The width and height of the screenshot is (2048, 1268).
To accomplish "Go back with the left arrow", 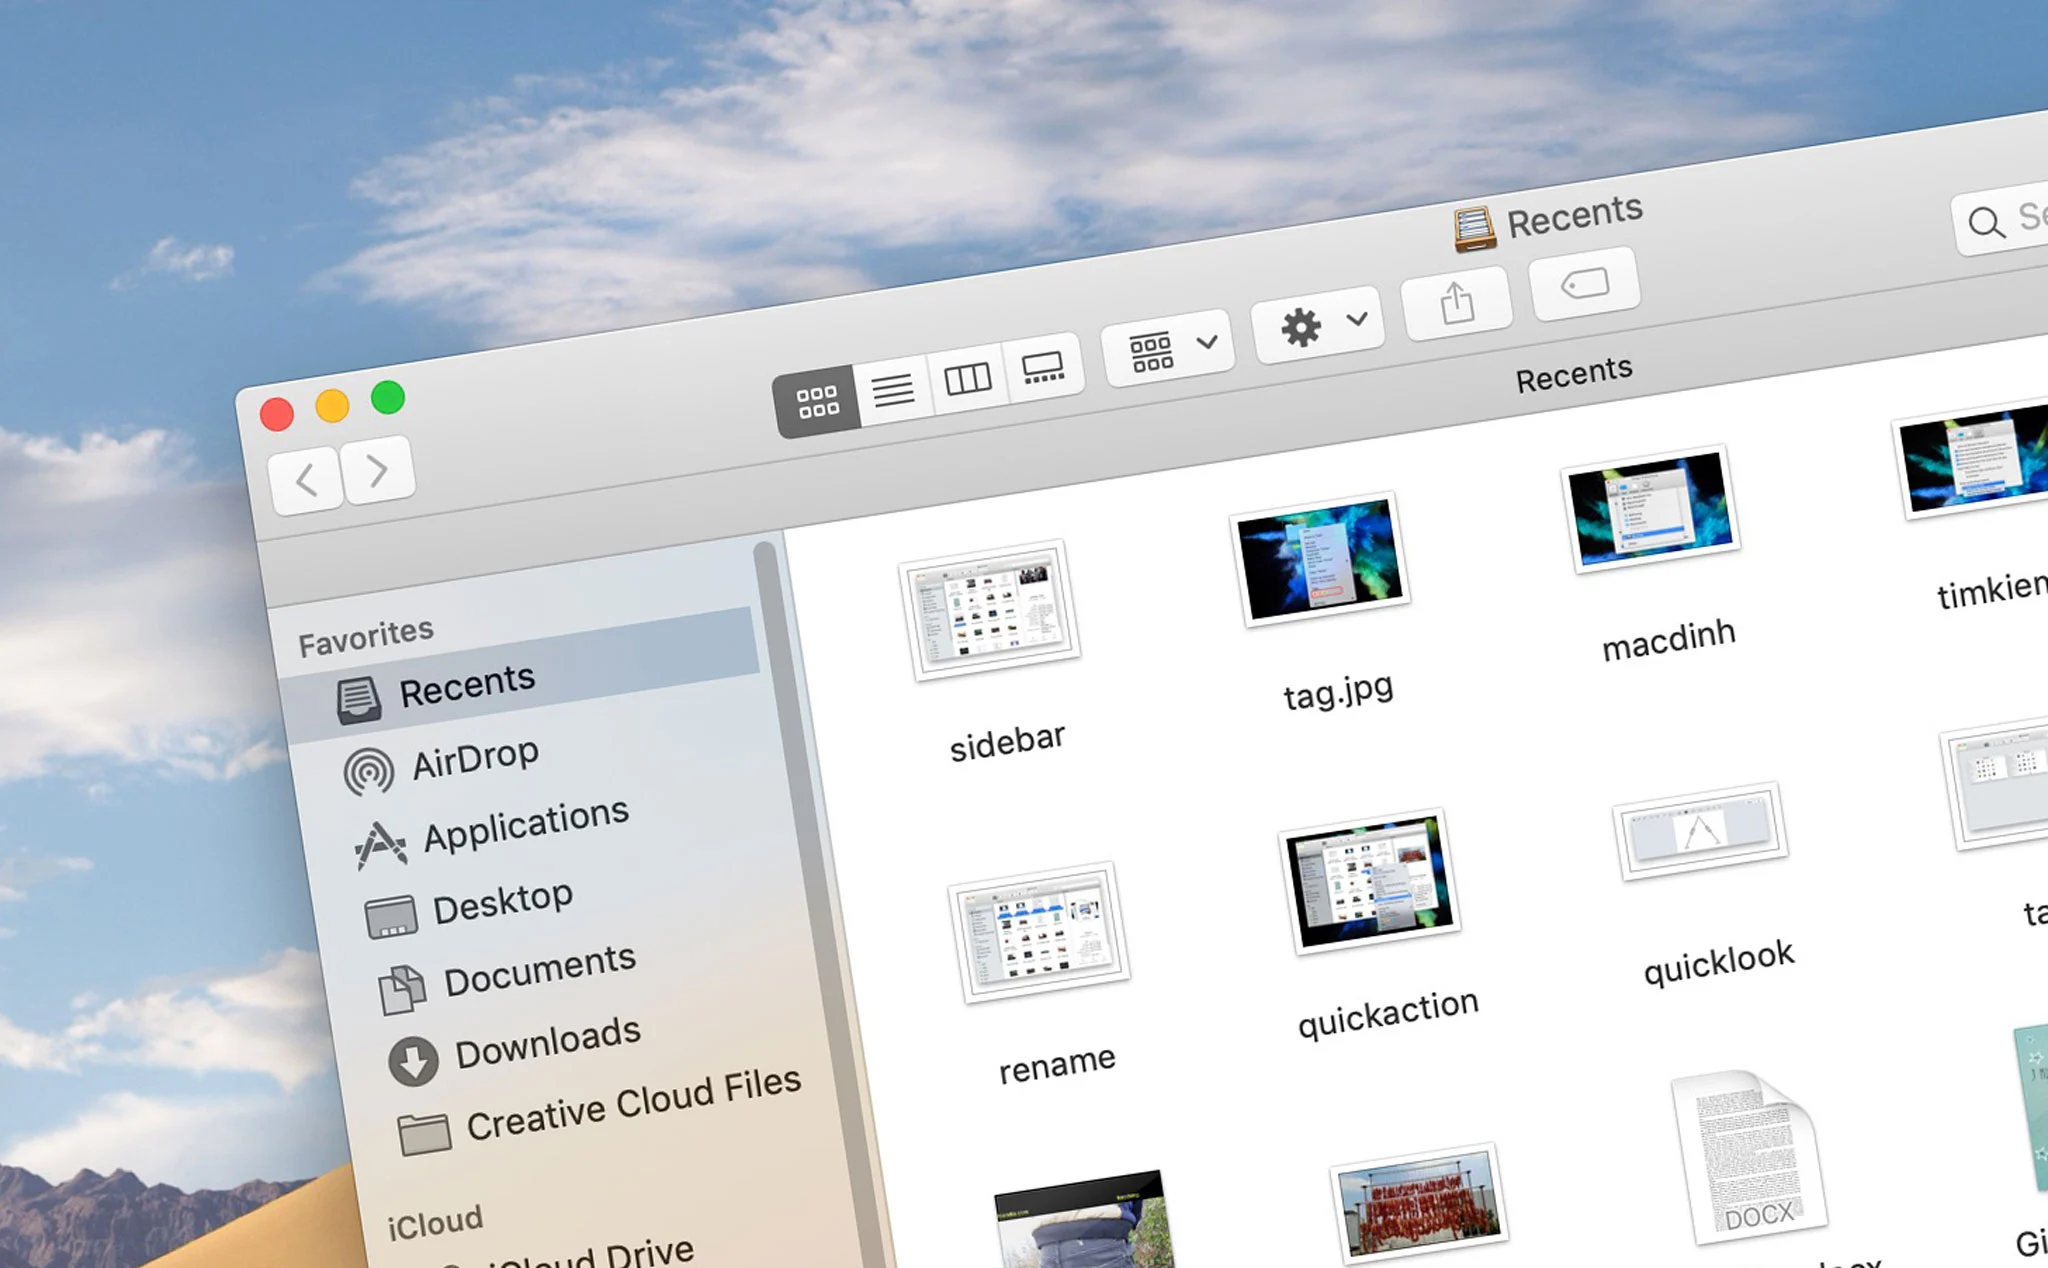I will pos(306,480).
